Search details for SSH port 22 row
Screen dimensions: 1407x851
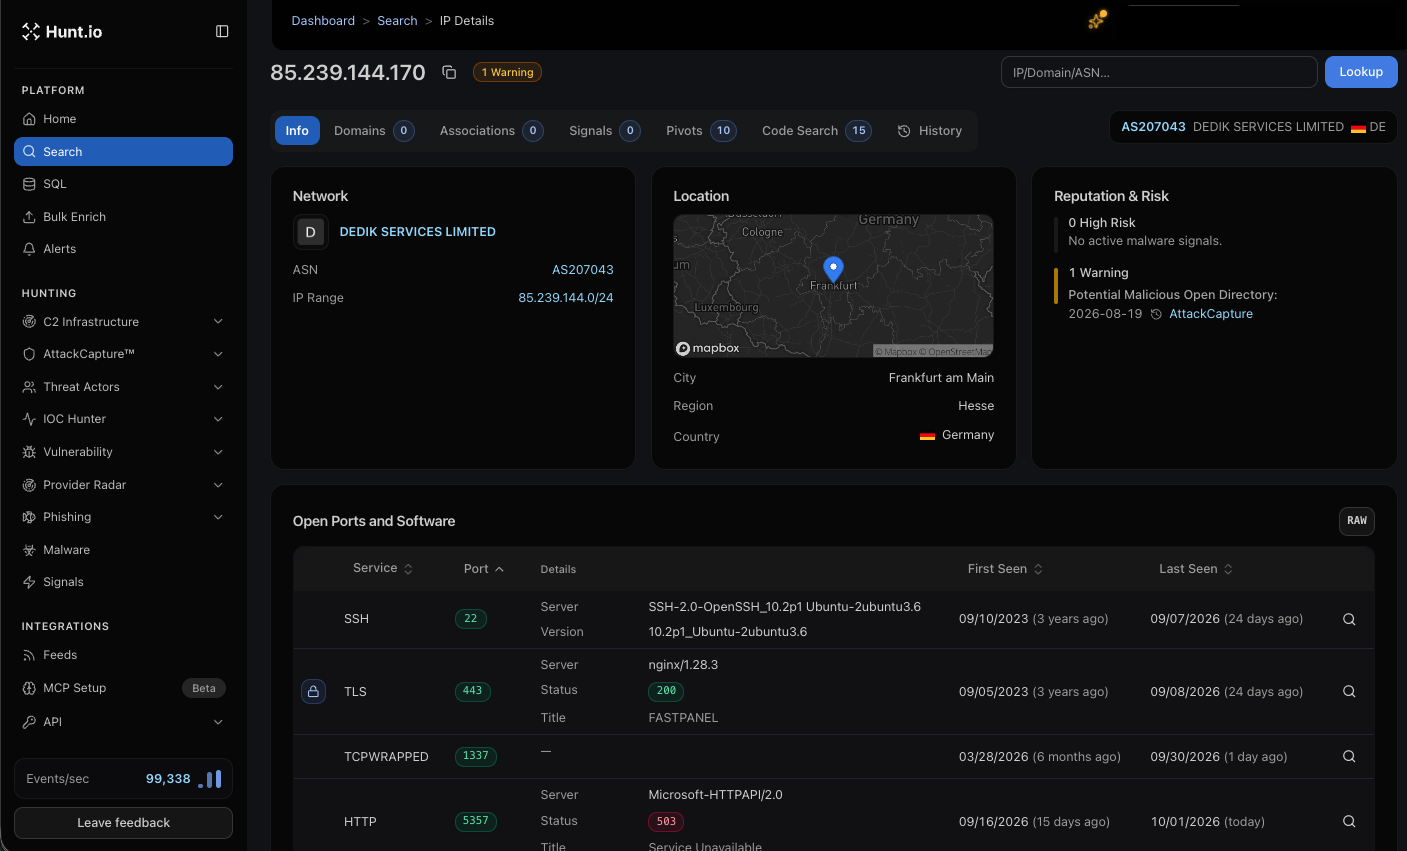(x=1349, y=619)
